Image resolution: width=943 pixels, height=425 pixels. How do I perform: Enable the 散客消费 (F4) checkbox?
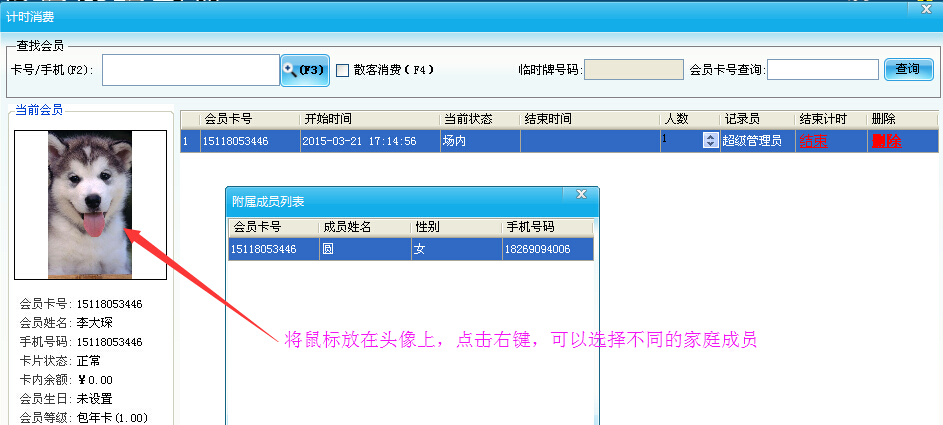click(x=342, y=70)
